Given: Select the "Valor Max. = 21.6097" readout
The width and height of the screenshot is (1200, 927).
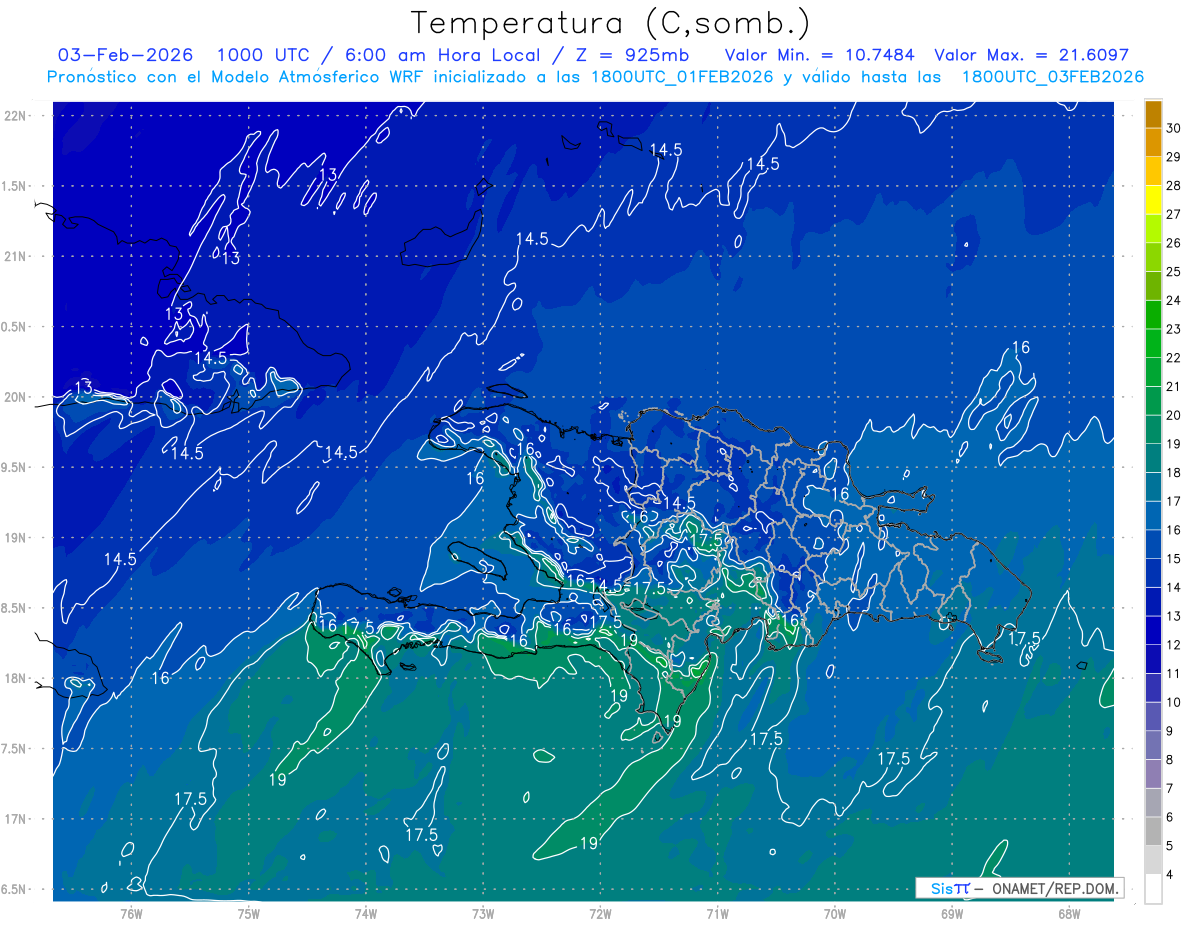Looking at the screenshot, I should (1032, 55).
